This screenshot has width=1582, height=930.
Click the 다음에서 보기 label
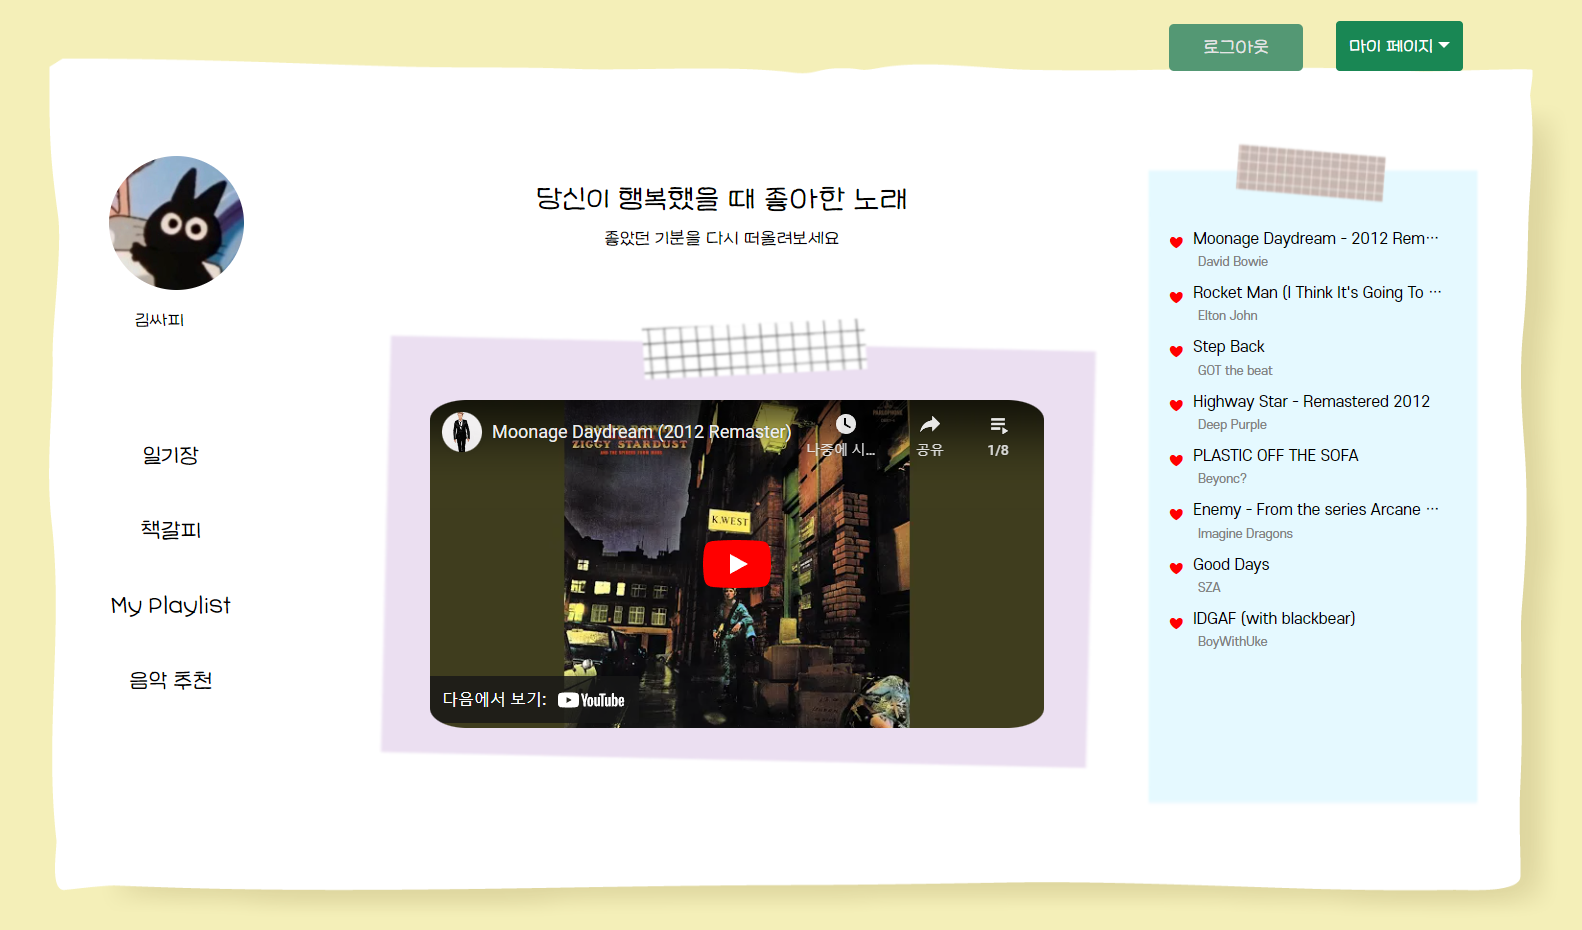point(495,699)
